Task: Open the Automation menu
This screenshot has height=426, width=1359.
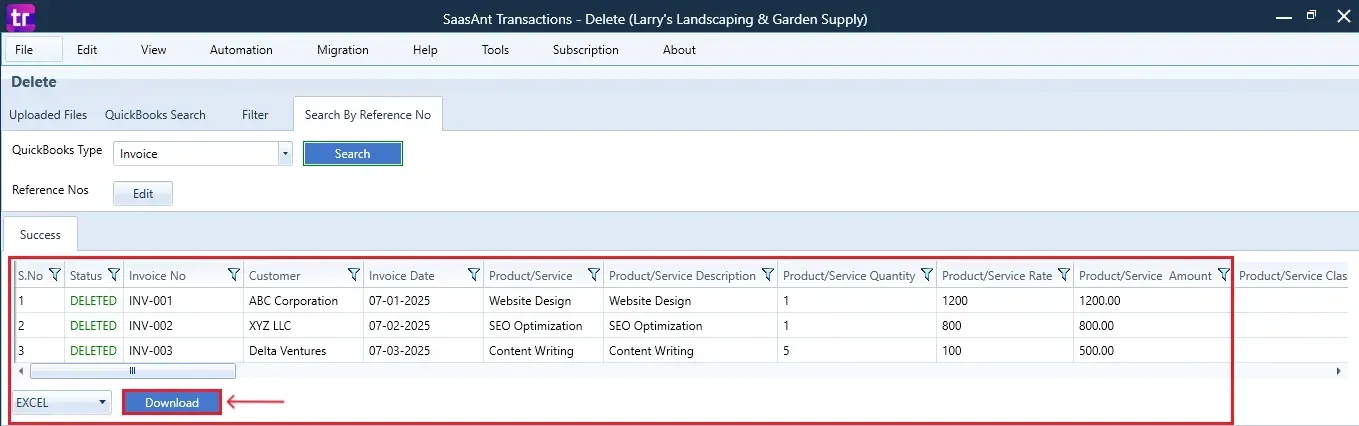Action: (x=241, y=50)
